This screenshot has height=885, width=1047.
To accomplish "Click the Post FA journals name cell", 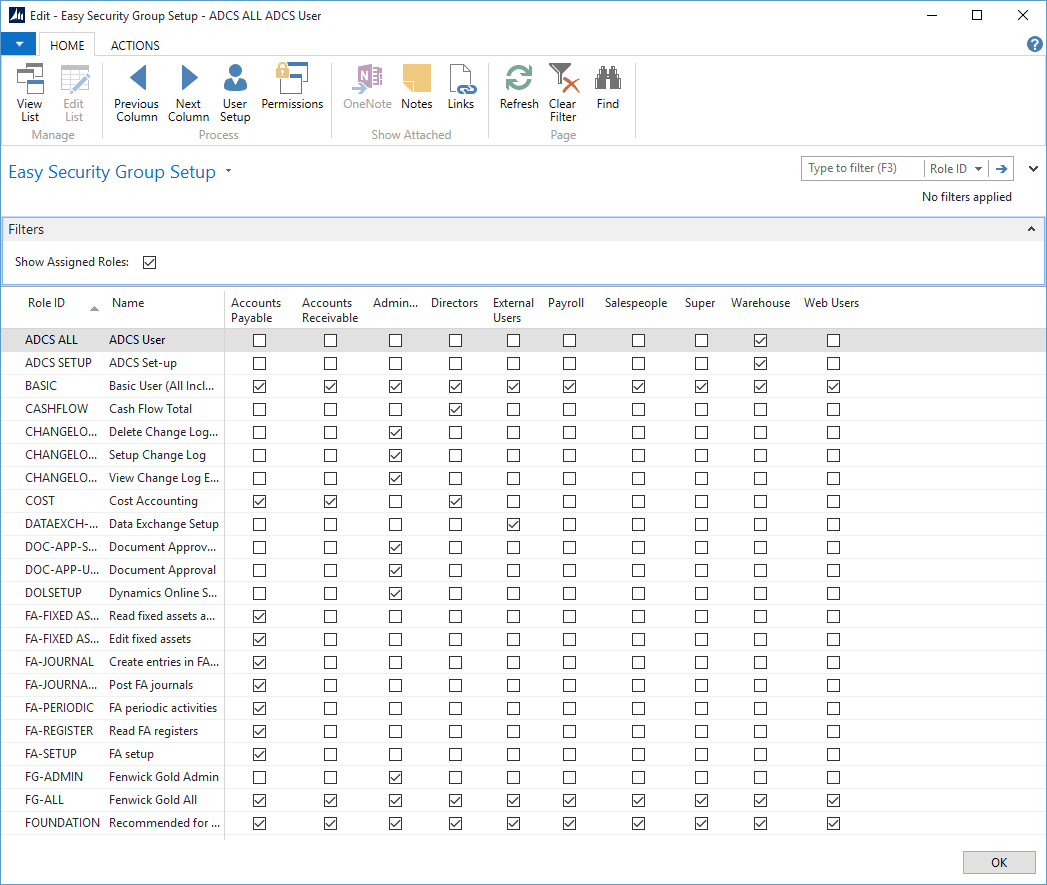I will (151, 685).
